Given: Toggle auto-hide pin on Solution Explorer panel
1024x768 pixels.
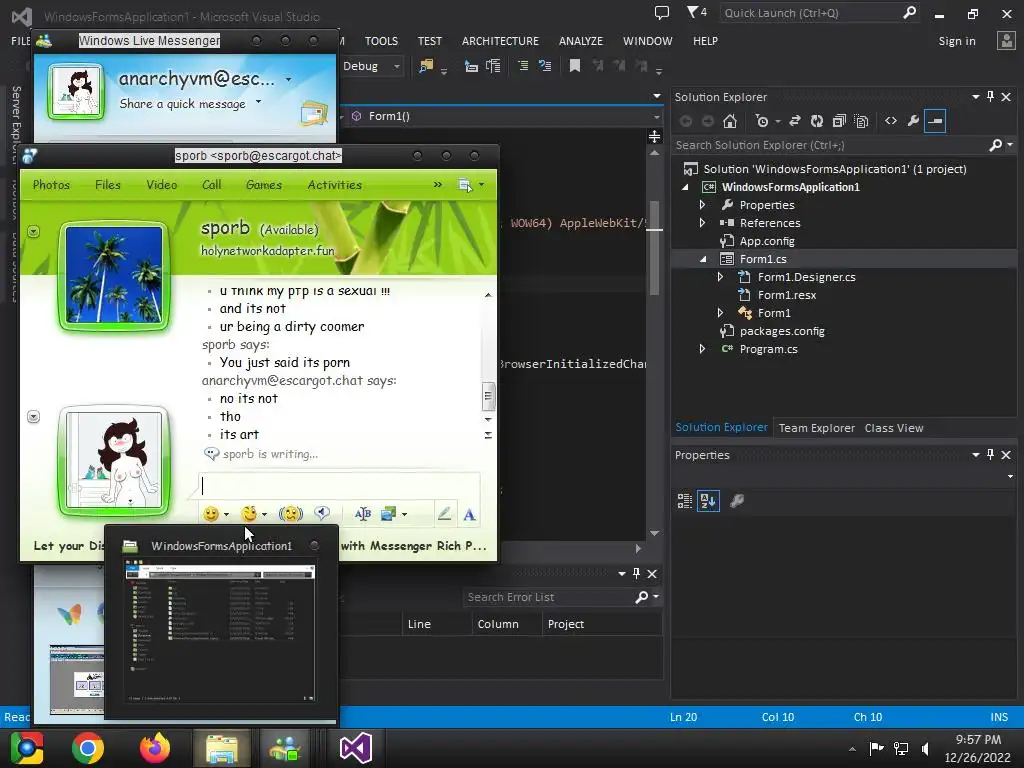Looking at the screenshot, I should 990,97.
